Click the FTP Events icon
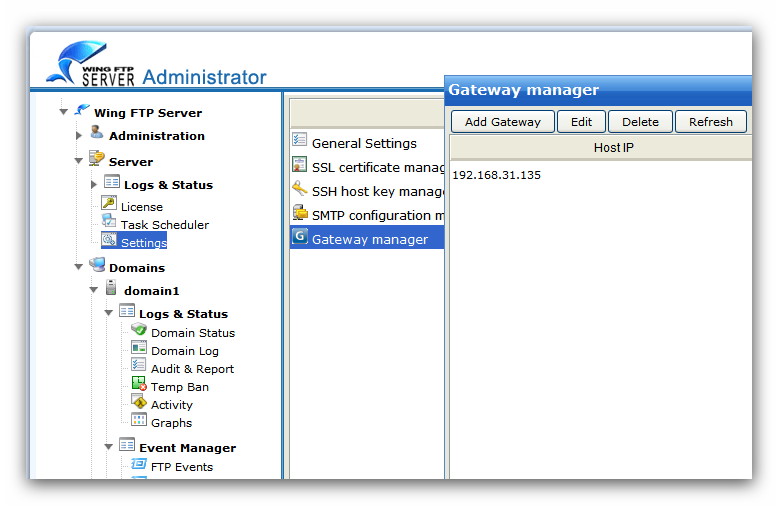Viewport: 778px width, 505px height. pos(139,464)
